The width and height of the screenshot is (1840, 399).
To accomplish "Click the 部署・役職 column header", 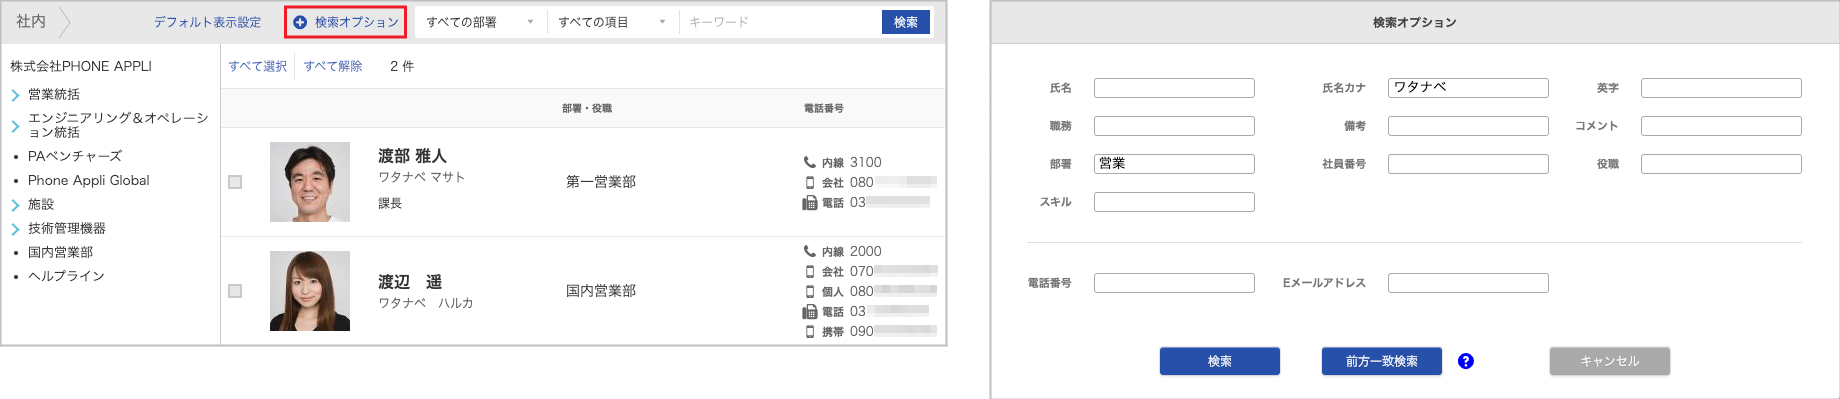I will (587, 108).
